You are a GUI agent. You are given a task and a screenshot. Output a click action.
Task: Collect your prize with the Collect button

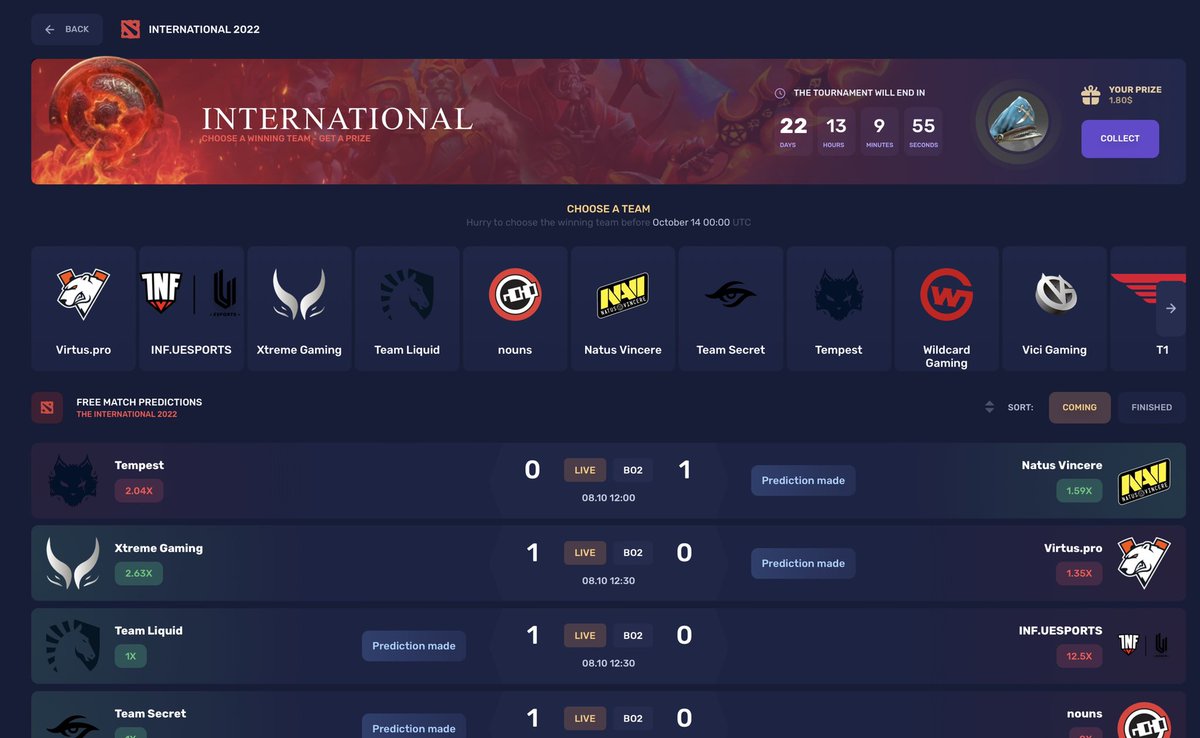pyautogui.click(x=1120, y=139)
